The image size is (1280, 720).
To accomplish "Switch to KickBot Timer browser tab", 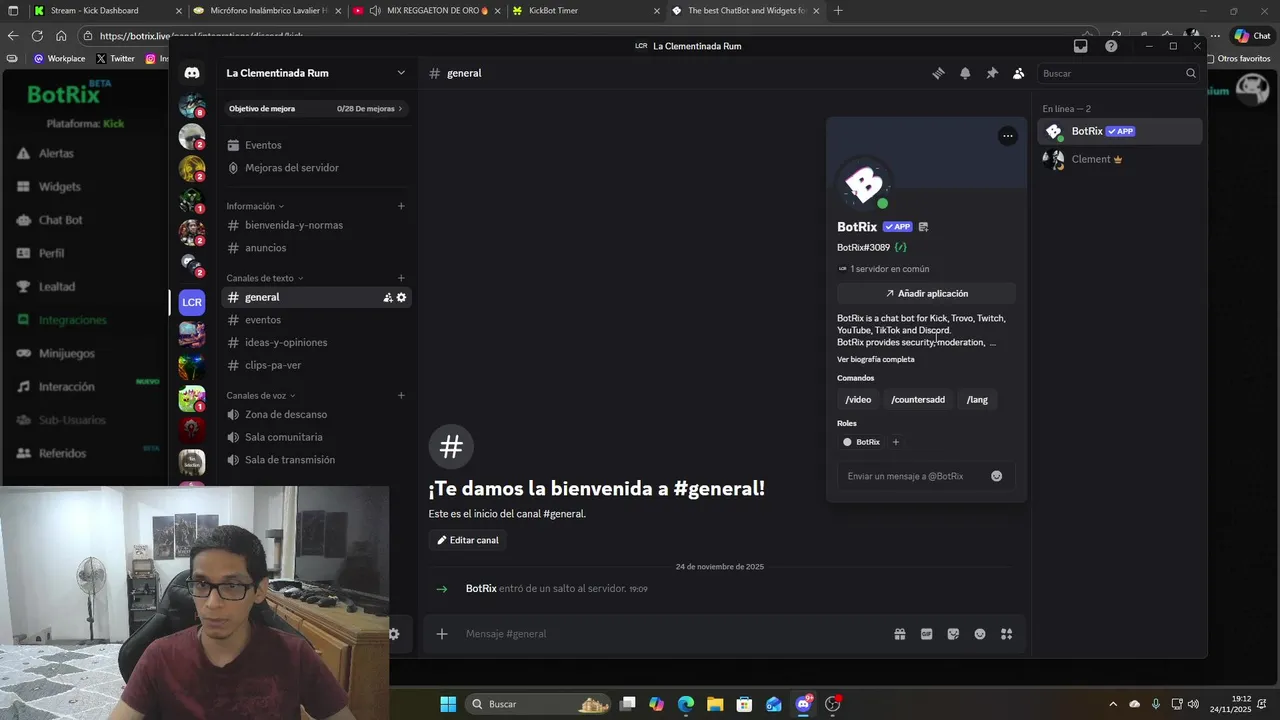I will tap(585, 11).
